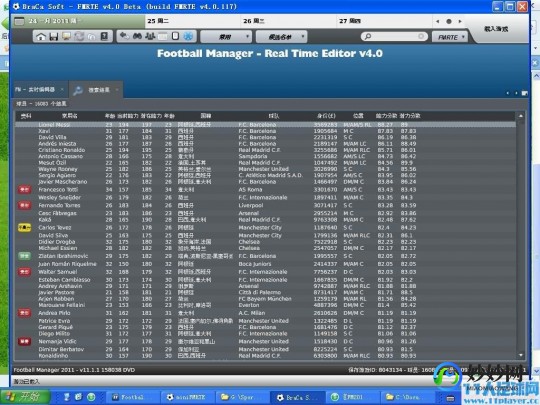
Task: Open the help book icon
Action: tap(104, 36)
